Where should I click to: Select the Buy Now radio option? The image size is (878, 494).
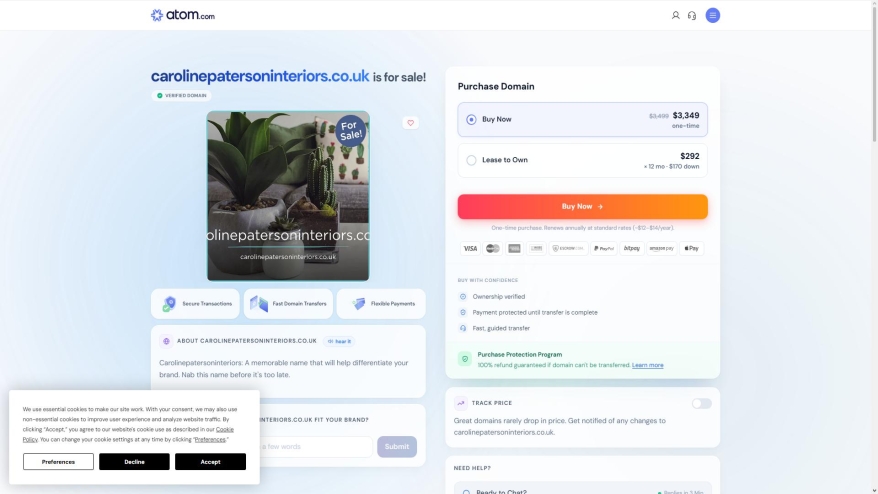point(471,119)
